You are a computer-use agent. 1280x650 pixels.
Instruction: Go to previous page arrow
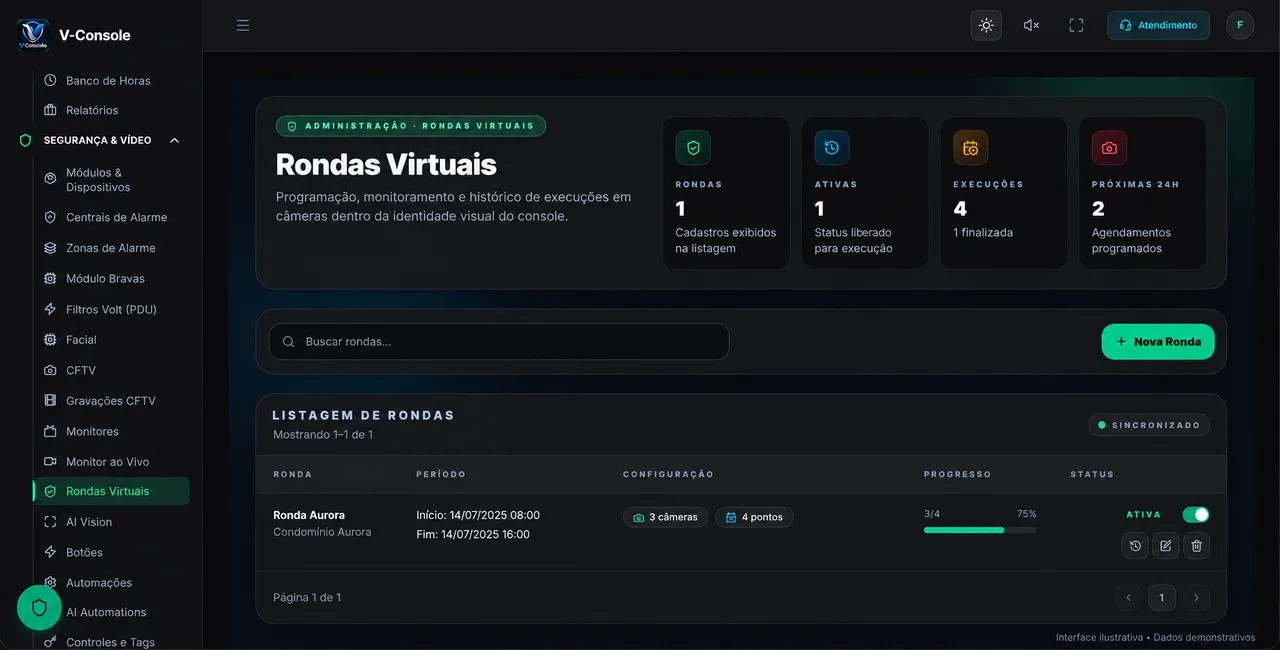click(1128, 598)
